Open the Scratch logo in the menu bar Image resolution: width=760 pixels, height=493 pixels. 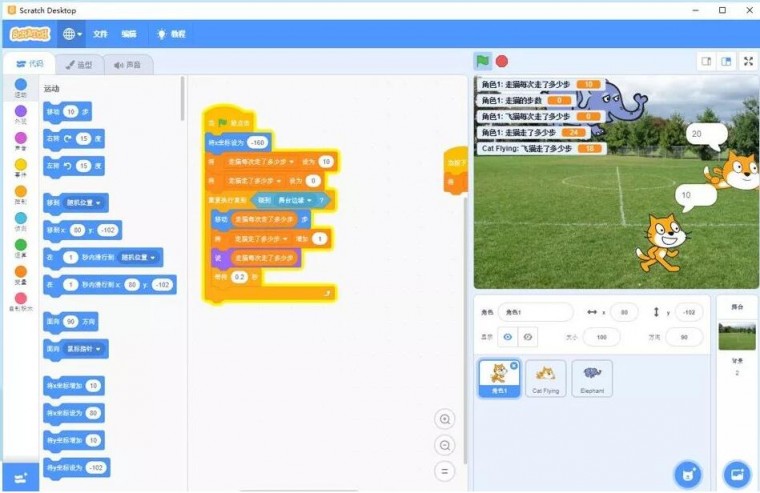click(x=30, y=34)
